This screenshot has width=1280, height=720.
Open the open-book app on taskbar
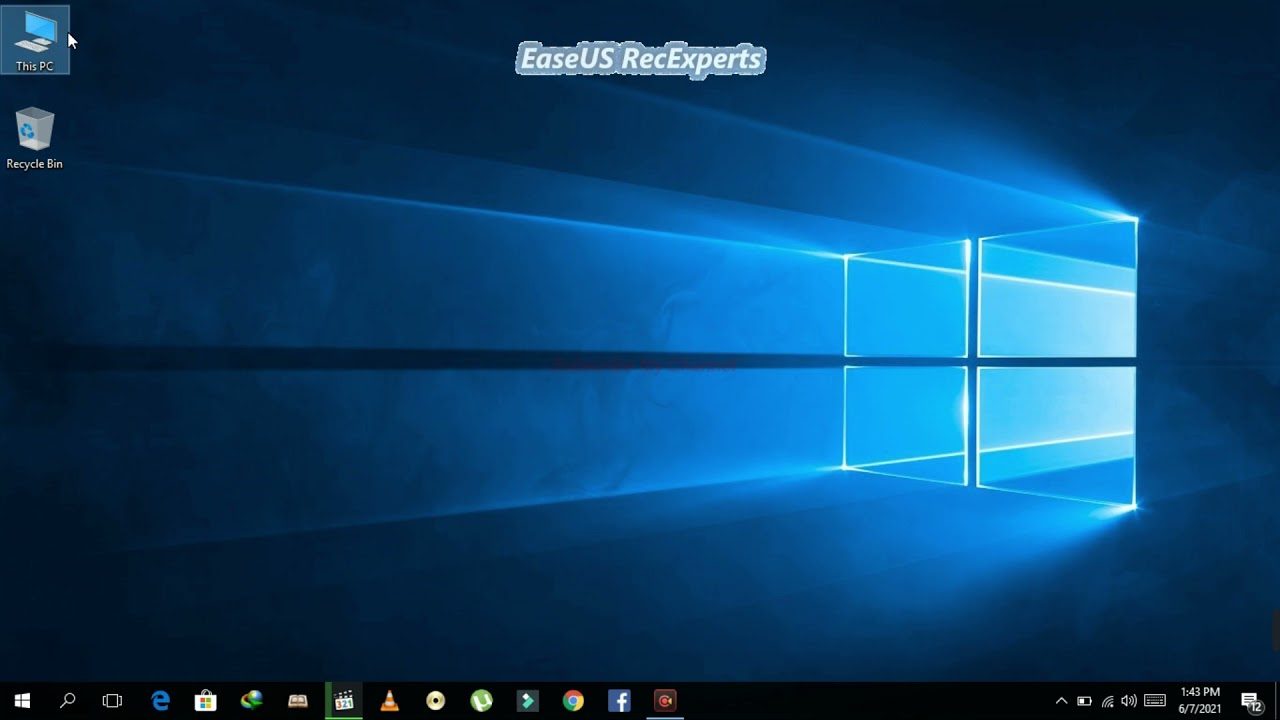(x=298, y=701)
